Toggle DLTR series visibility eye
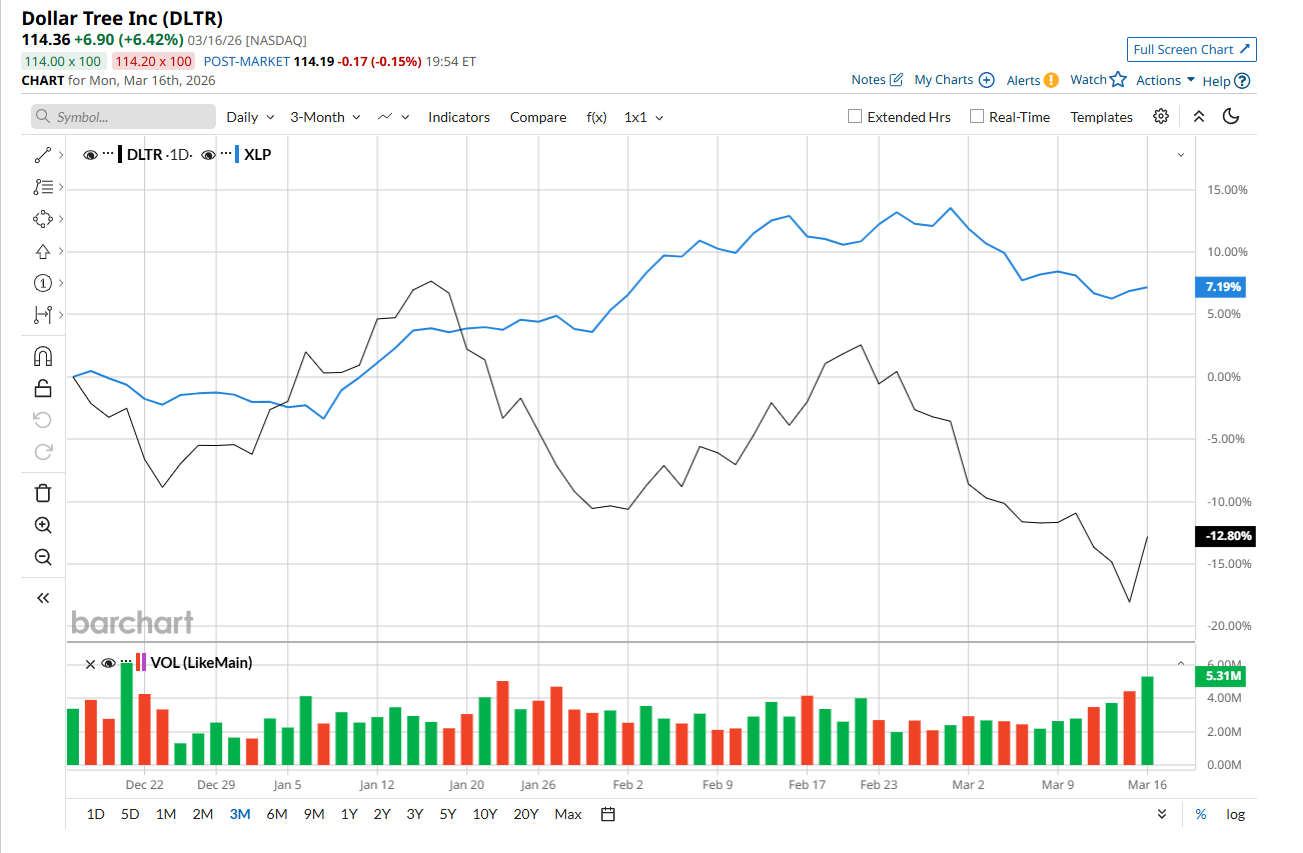This screenshot has height=853, width=1303. 90,155
